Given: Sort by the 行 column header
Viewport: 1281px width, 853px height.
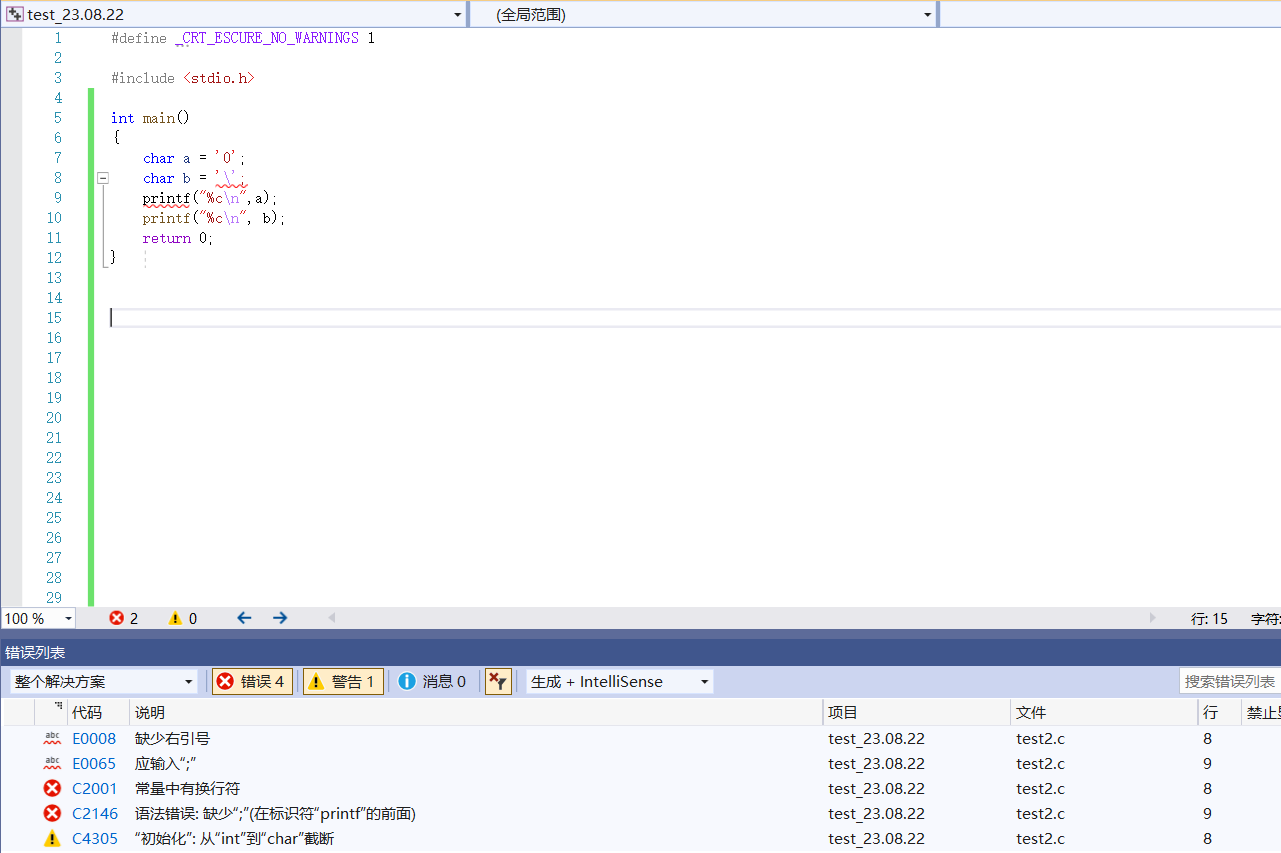Looking at the screenshot, I should click(x=1219, y=712).
